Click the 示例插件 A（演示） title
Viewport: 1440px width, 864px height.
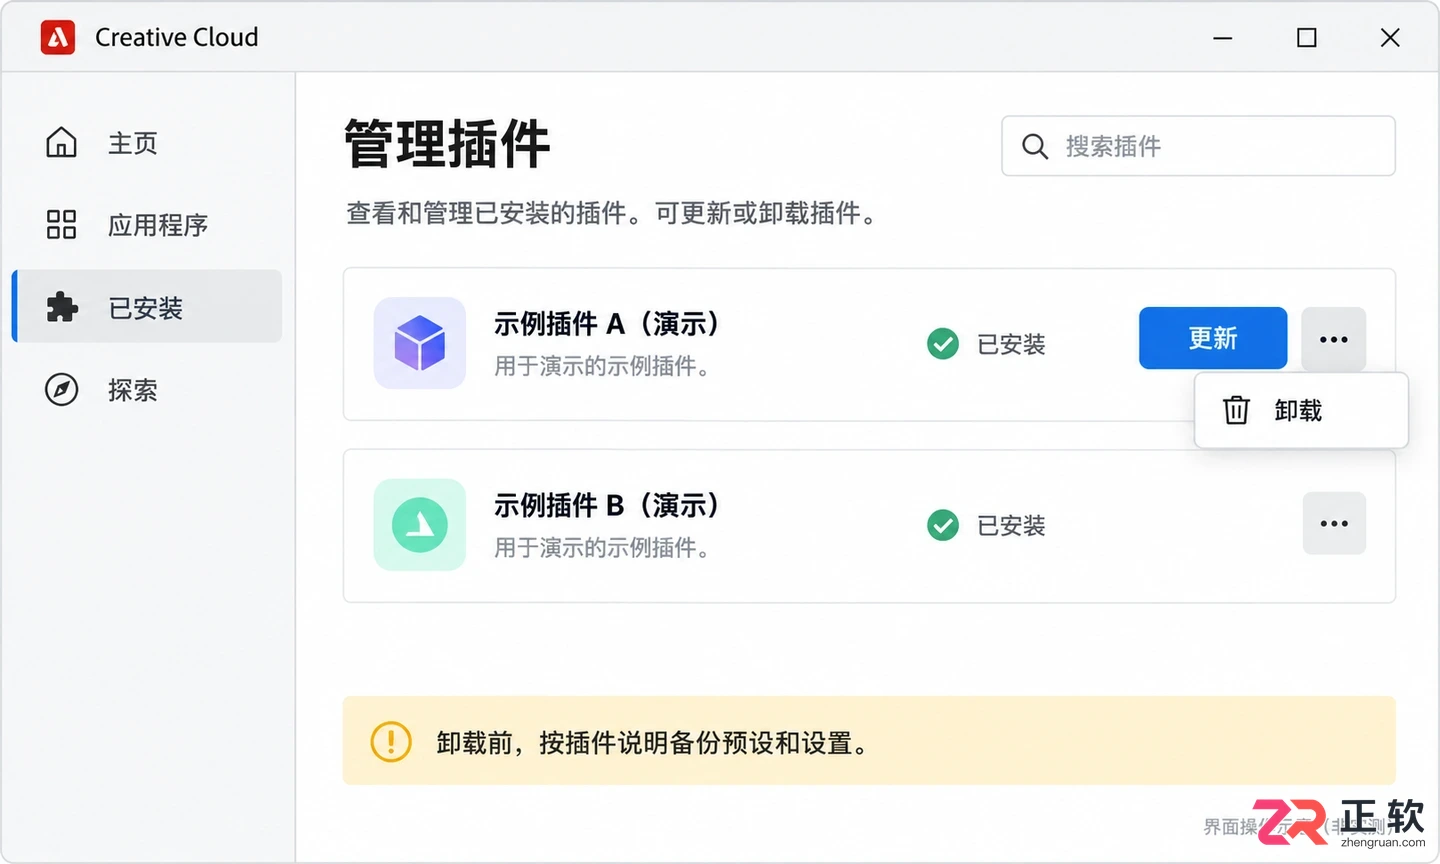[x=607, y=324]
